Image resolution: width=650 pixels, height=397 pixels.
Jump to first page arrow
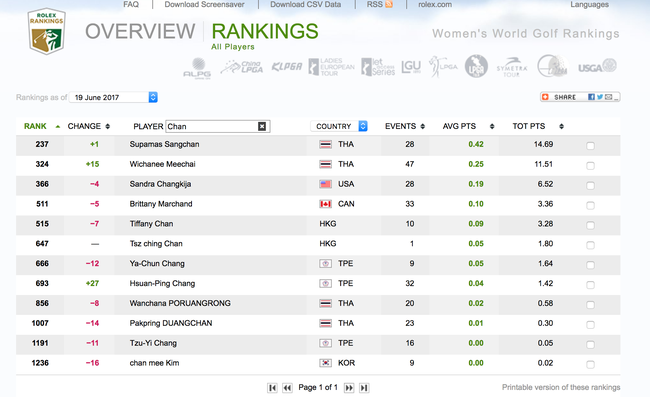[272, 387]
